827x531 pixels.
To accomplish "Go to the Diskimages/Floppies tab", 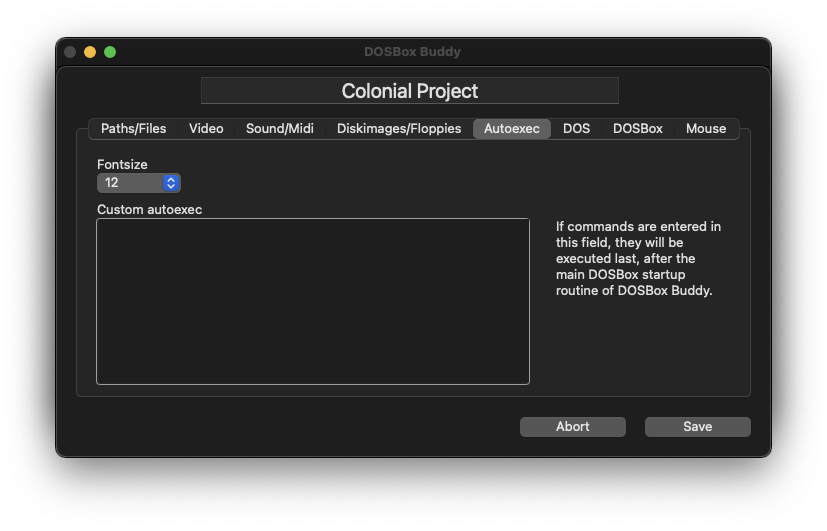I will (x=399, y=129).
